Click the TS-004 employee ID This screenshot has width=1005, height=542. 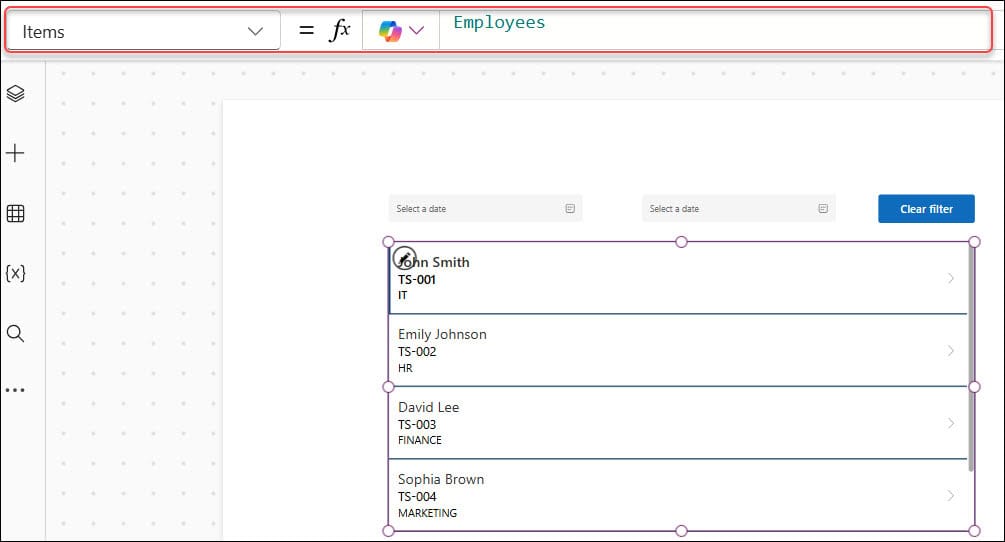click(417, 497)
